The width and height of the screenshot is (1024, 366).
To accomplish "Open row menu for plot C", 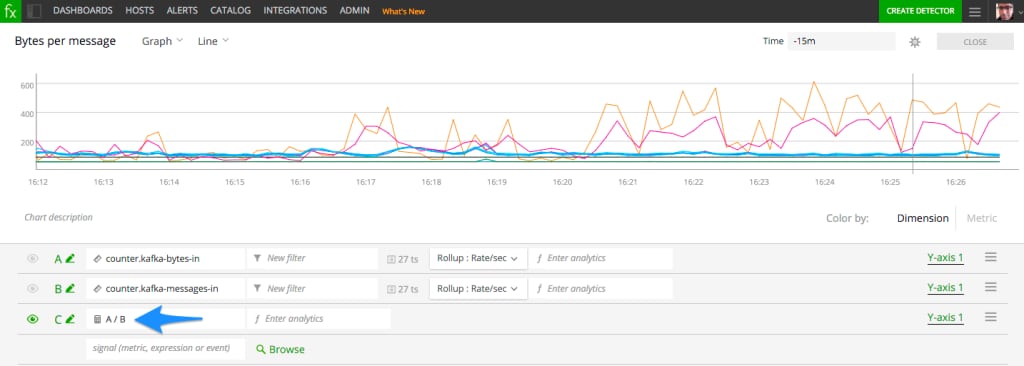I will 991,317.
